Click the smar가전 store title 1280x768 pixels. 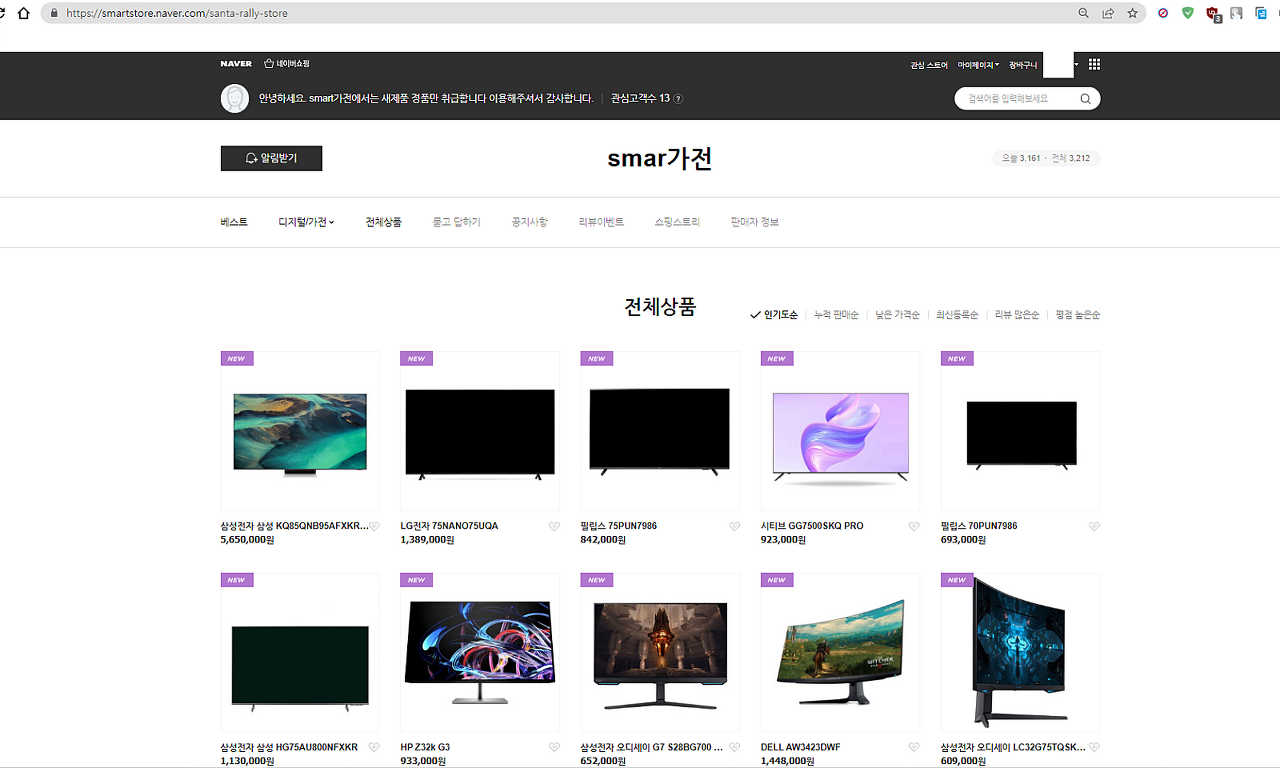660,158
